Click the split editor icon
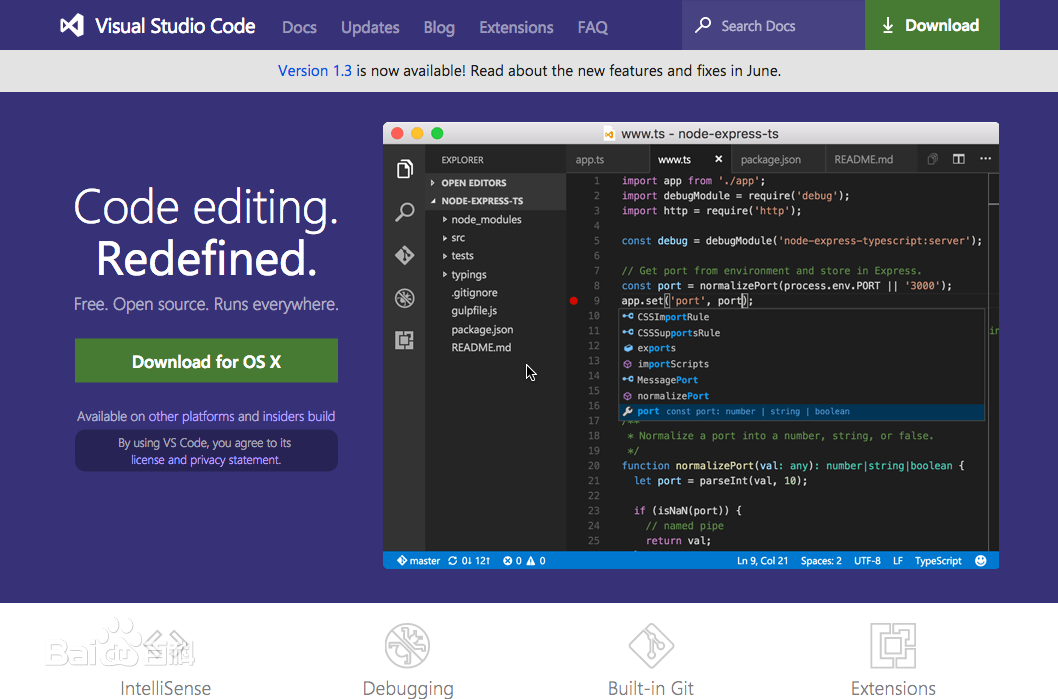The height and width of the screenshot is (699, 1058). [959, 159]
